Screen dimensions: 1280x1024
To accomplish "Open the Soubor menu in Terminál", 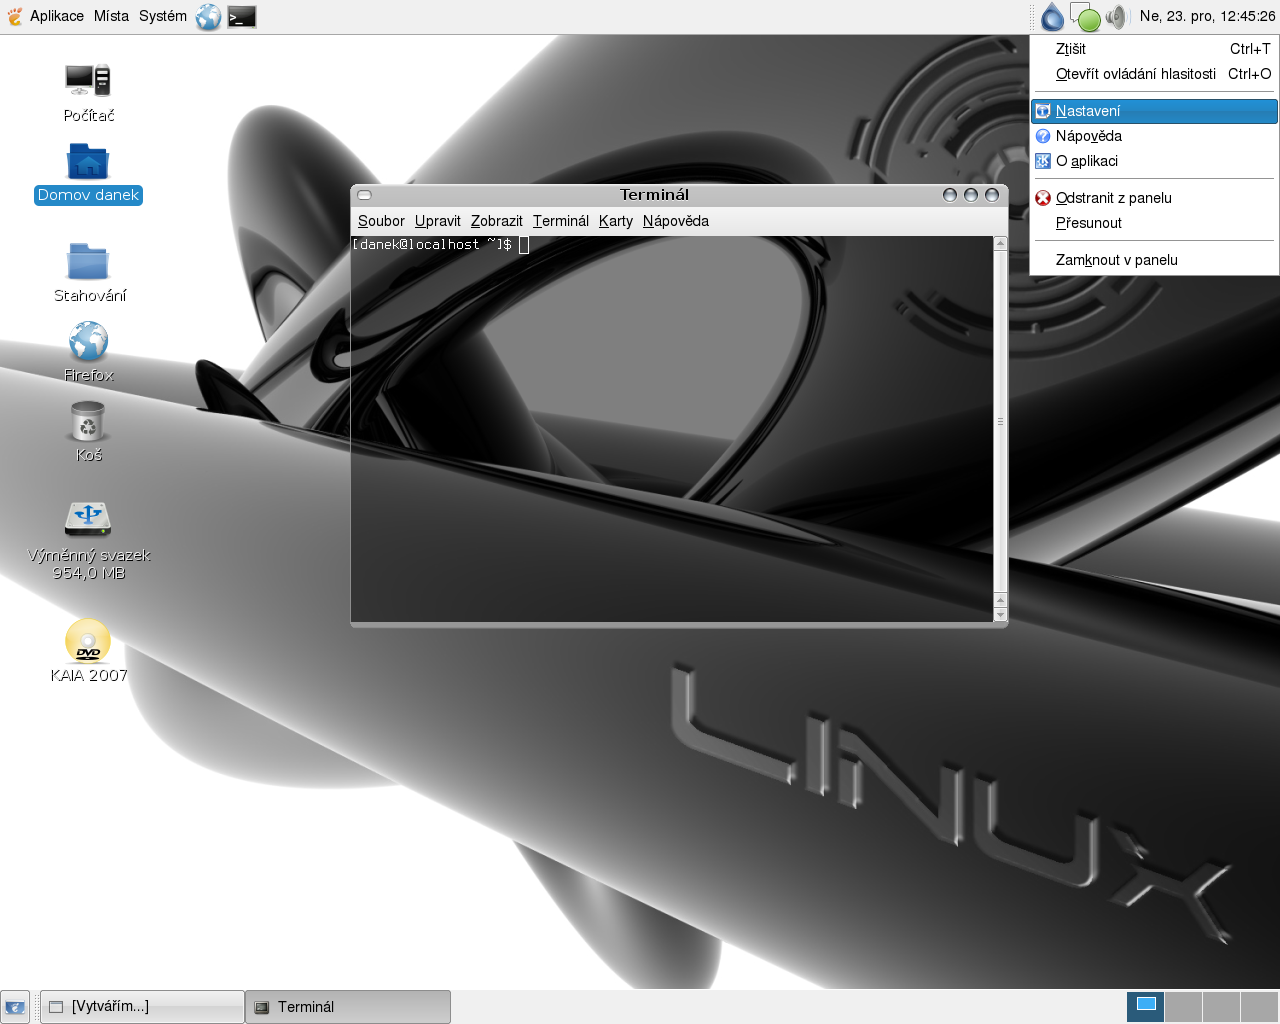I will pos(381,221).
